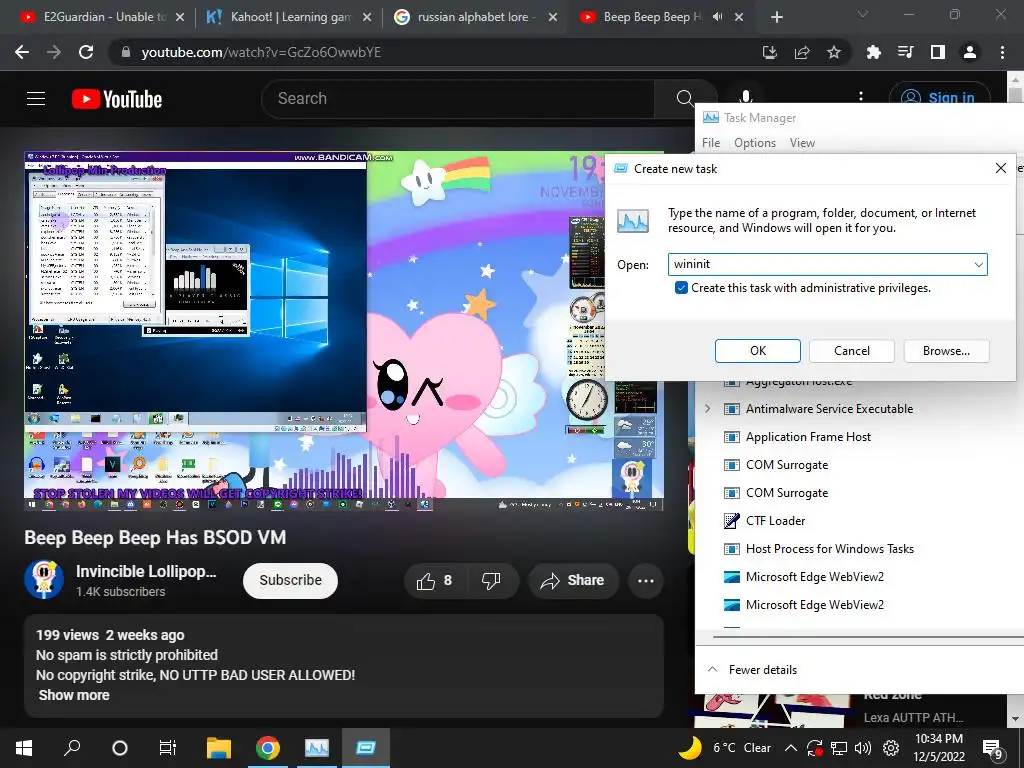Click the Share button under the video
Screen dimensions: 1024x768
click(x=573, y=581)
